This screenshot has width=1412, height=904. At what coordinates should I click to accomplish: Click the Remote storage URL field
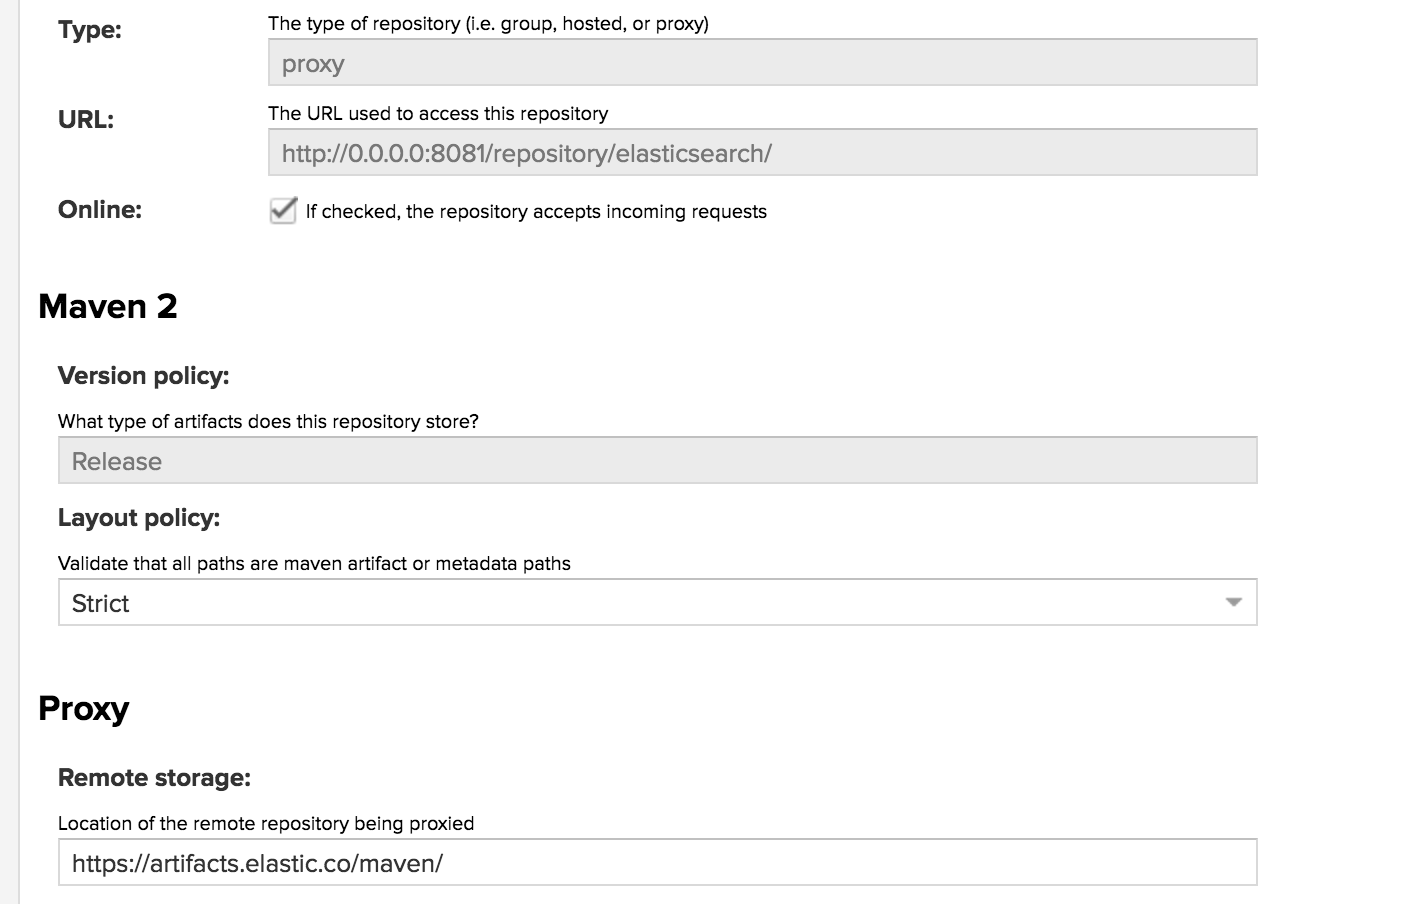(x=657, y=861)
